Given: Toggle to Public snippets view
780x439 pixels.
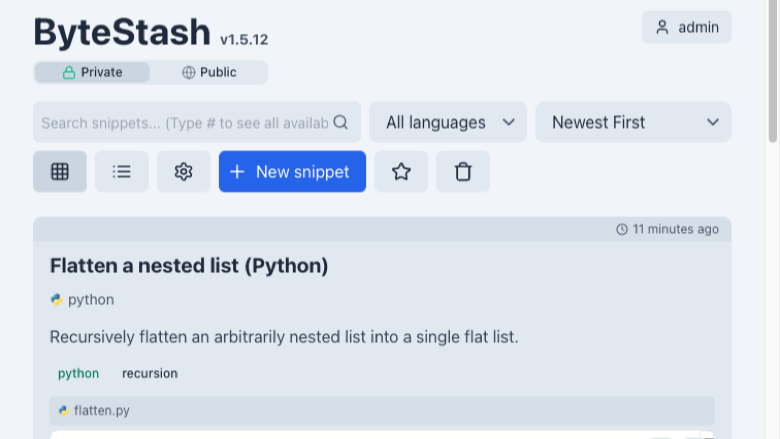Looking at the screenshot, I should pyautogui.click(x=209, y=73).
